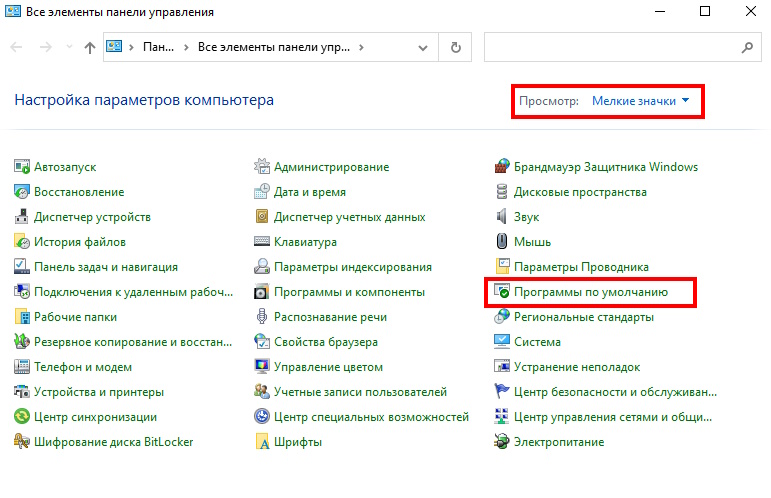This screenshot has height=498, width=771.
Task: Open Параметры Проводника link
Action: click(581, 267)
